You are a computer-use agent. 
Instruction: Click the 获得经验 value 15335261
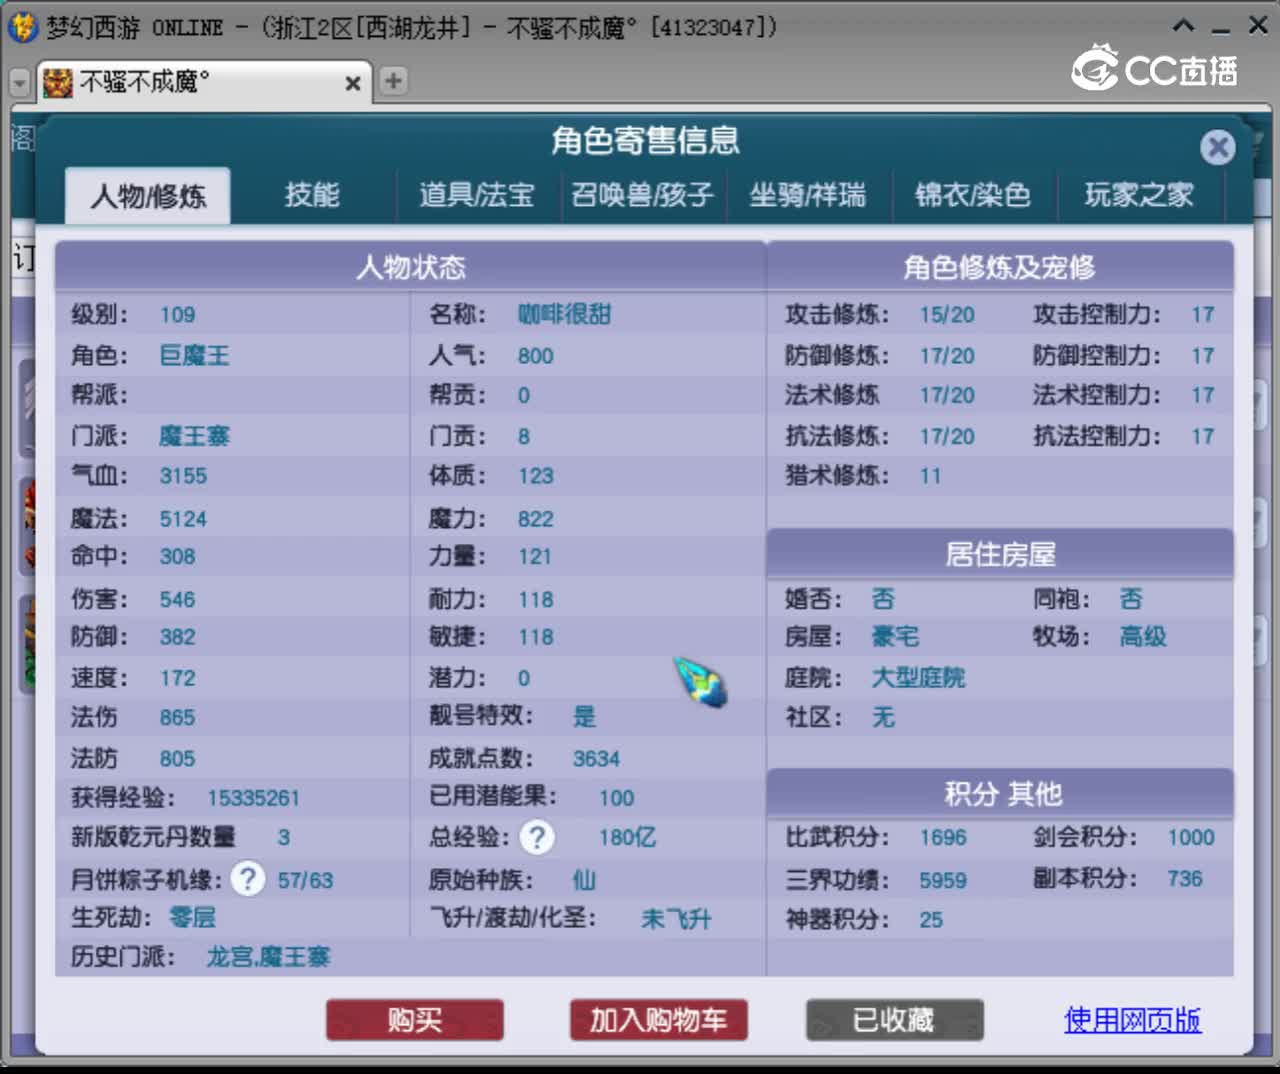pyautogui.click(x=253, y=798)
